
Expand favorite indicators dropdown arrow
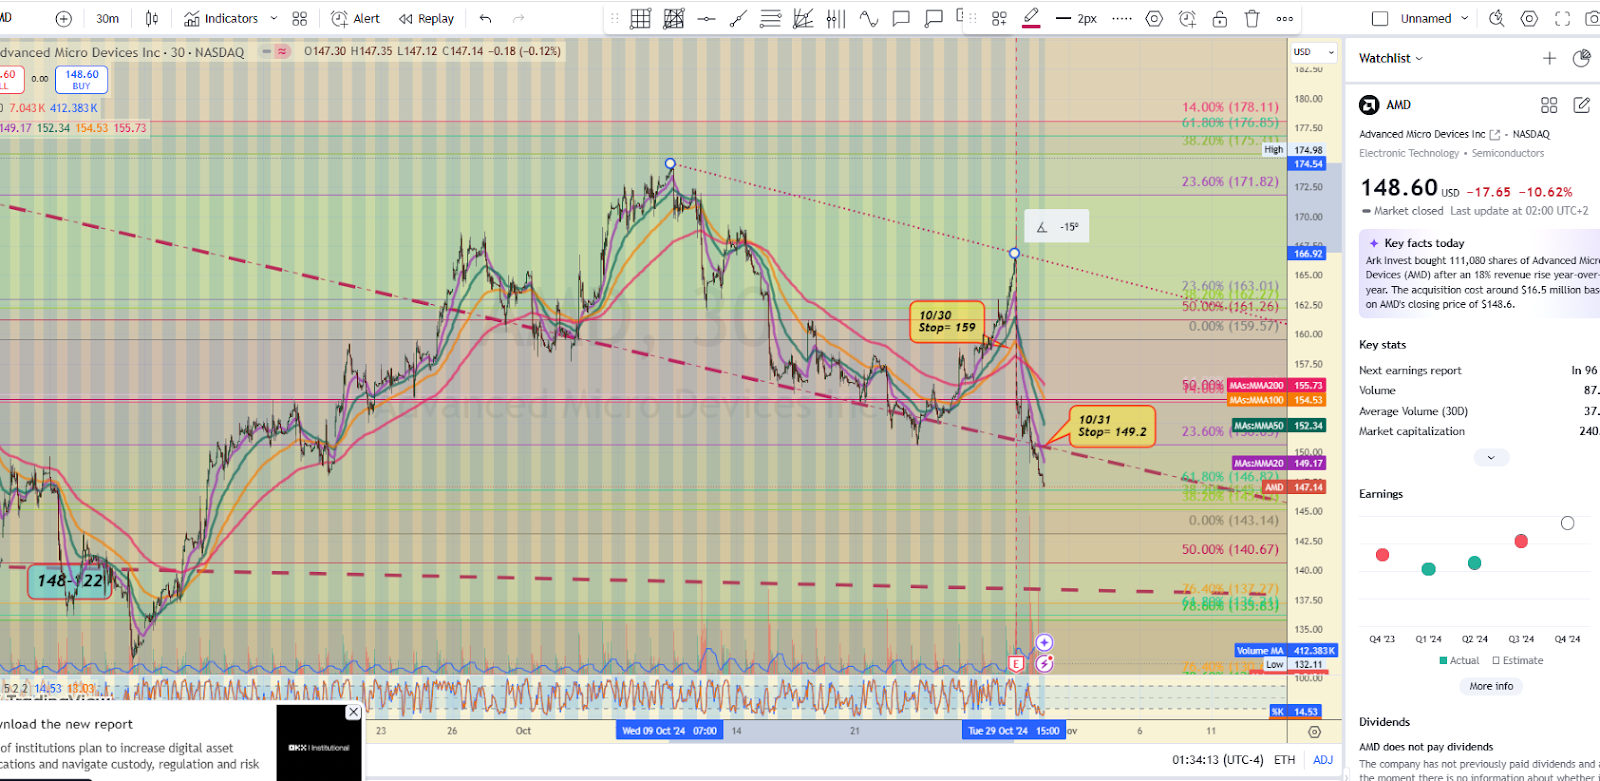[x=274, y=18]
